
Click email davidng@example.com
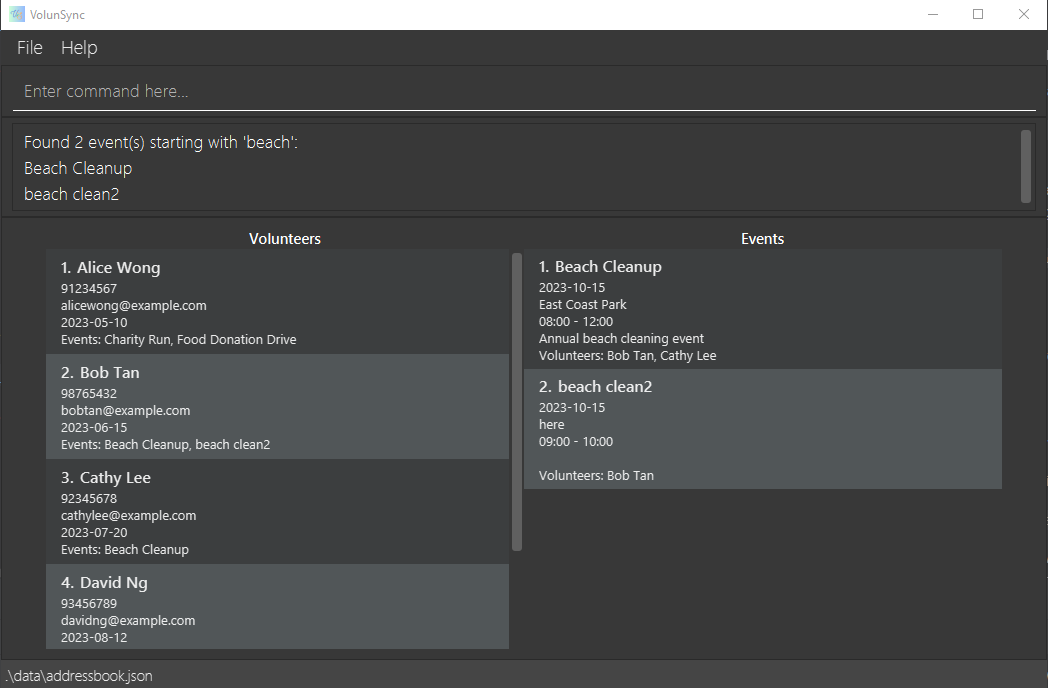pos(128,620)
